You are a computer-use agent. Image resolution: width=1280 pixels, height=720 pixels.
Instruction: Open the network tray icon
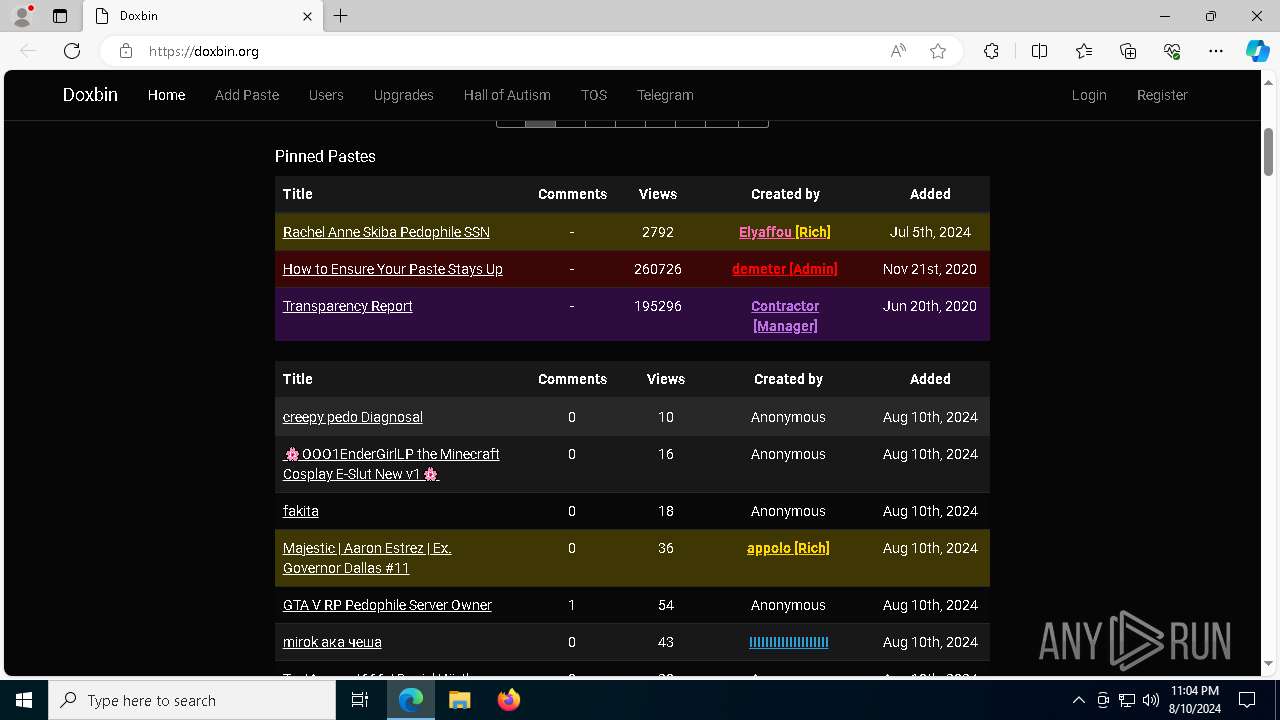pyautogui.click(x=1127, y=700)
